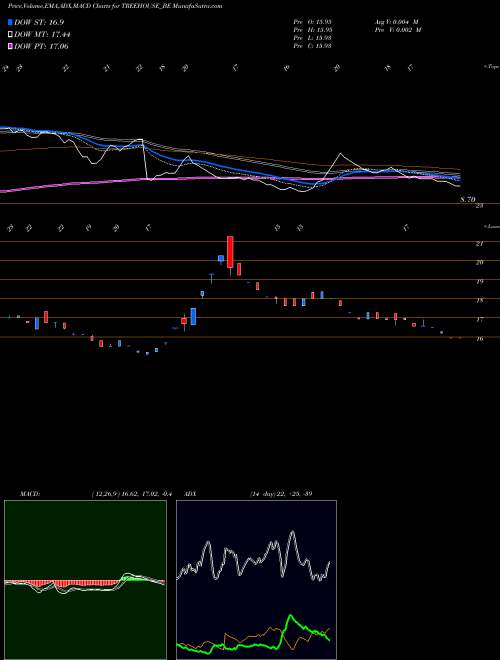Click the 'ADX' panel heading
This screenshot has width=500, height=660.
click(190, 494)
